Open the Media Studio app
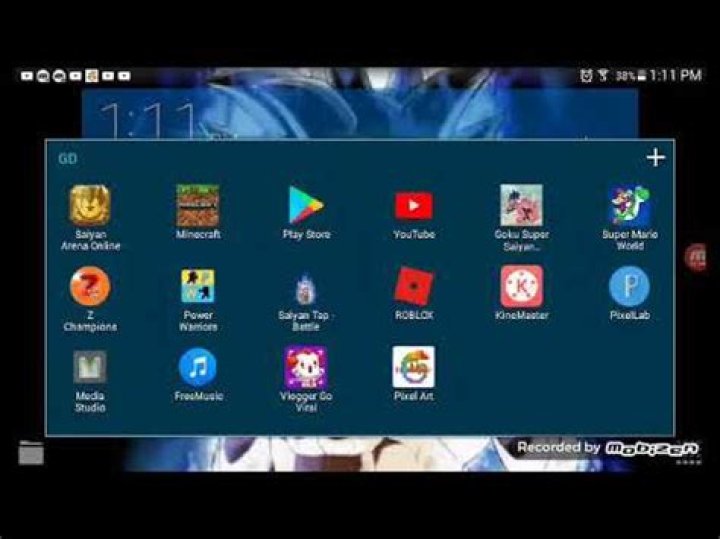 tap(90, 368)
